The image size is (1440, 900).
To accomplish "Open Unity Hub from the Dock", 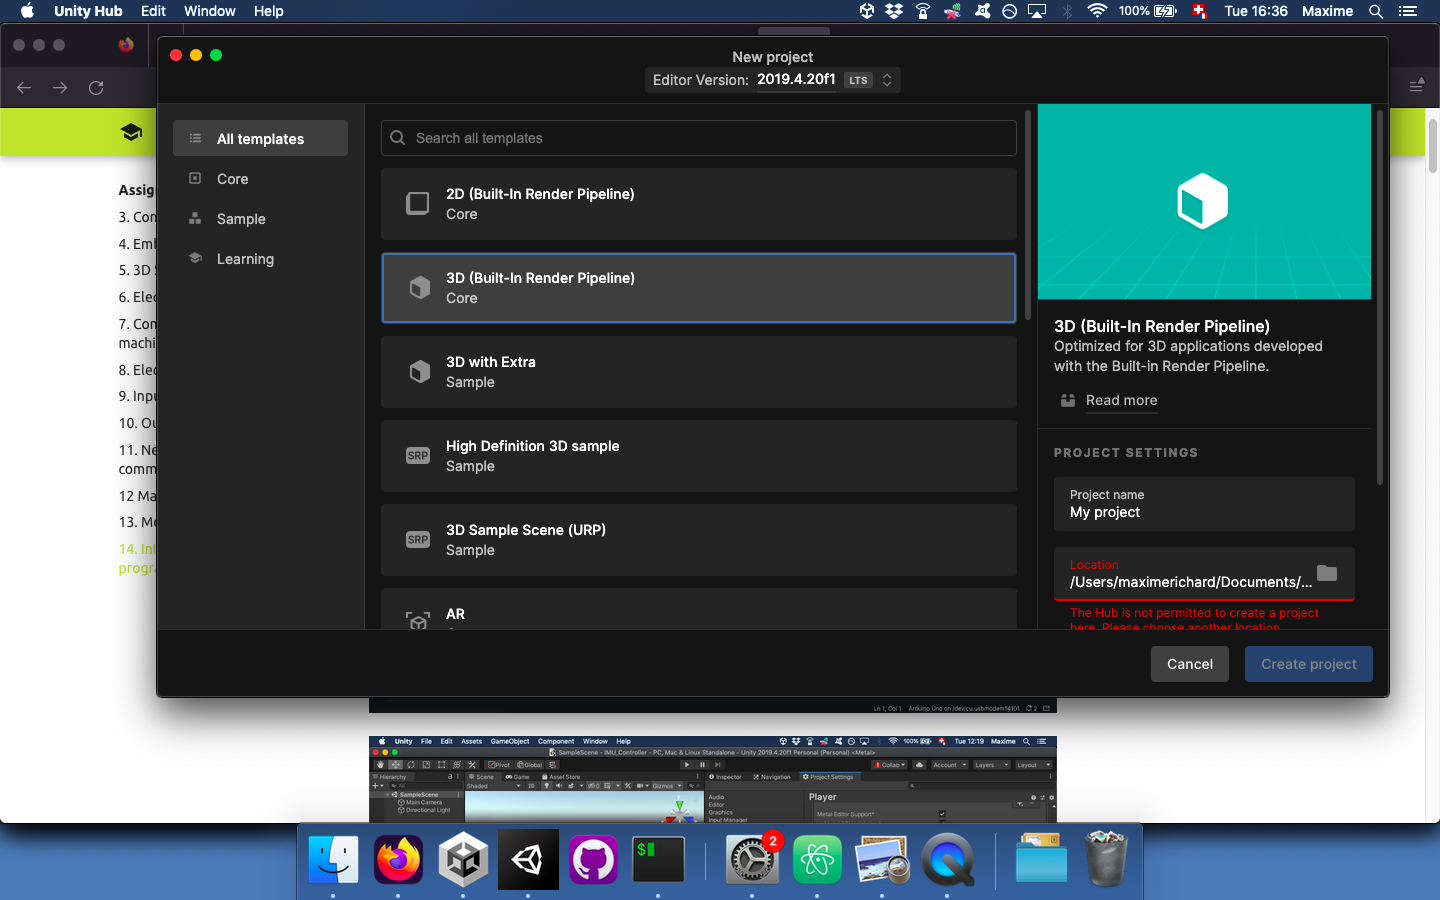I will [463, 858].
